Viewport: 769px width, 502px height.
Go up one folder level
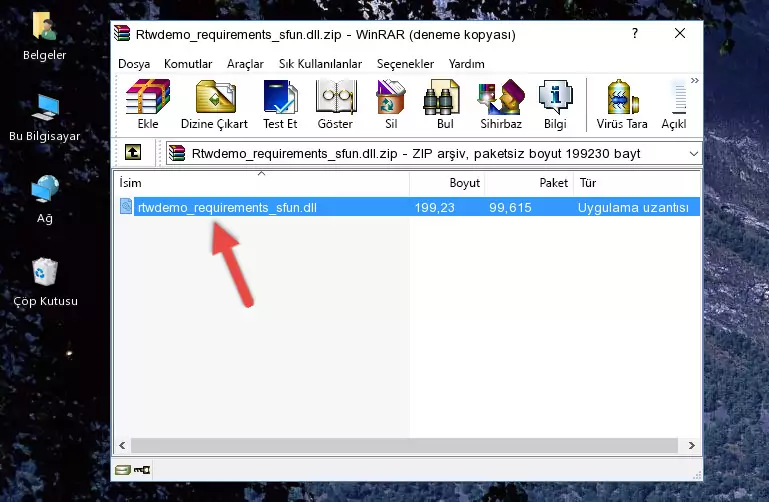(x=133, y=152)
